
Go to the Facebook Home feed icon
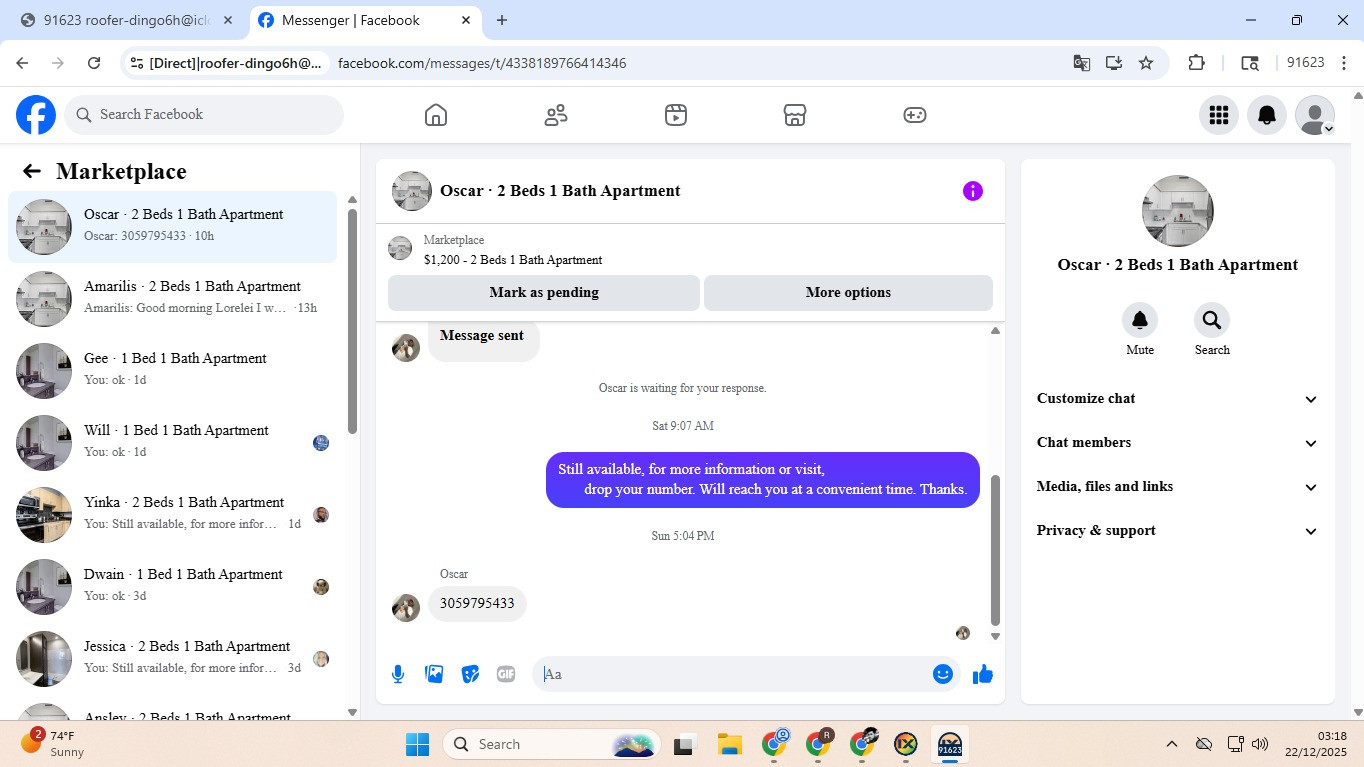[x=436, y=115]
